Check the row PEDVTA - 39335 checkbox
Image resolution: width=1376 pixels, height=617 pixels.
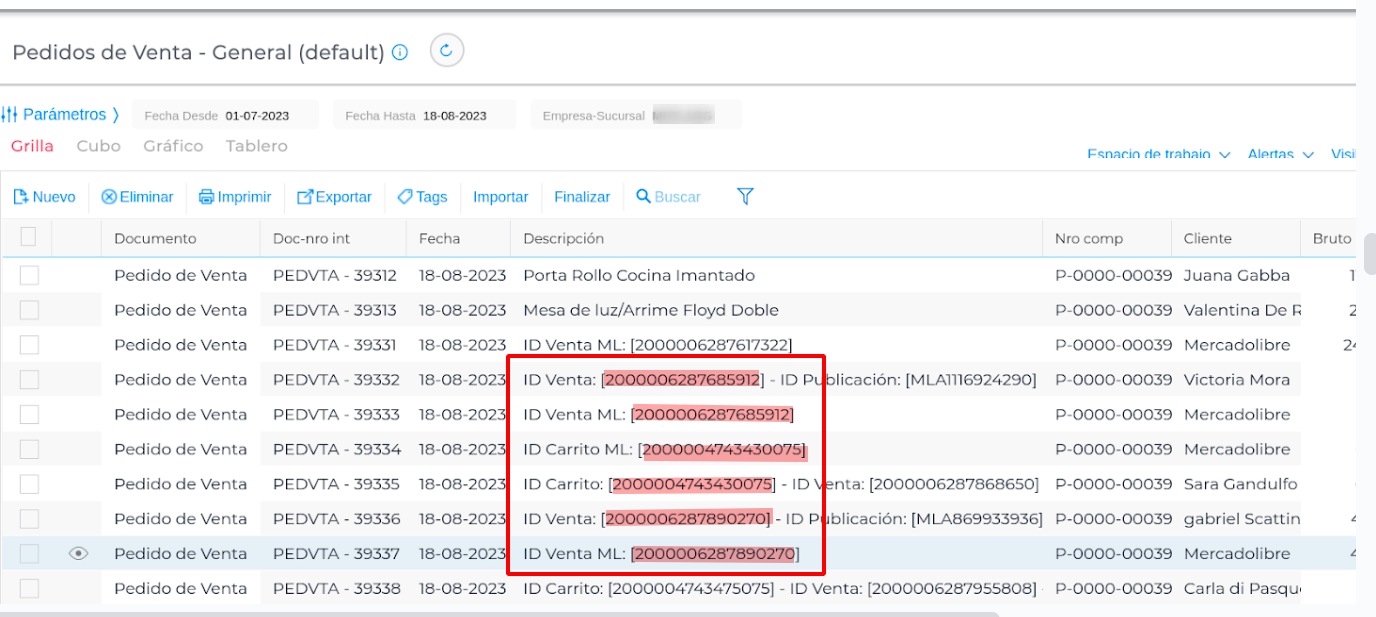coord(29,484)
